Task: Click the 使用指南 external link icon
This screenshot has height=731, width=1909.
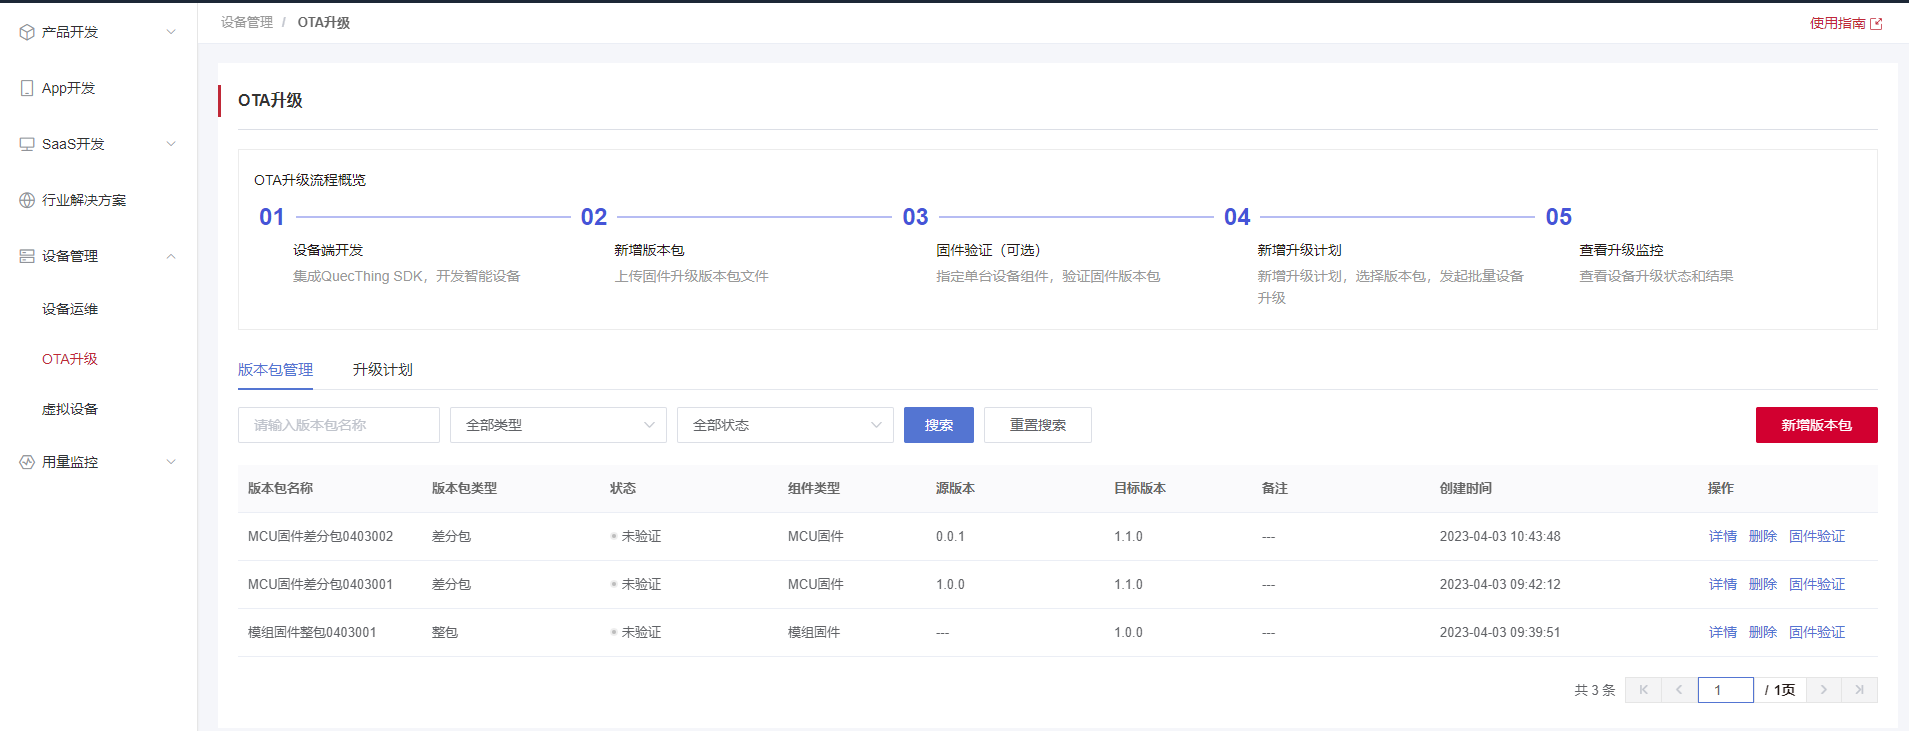Action: tap(1876, 23)
